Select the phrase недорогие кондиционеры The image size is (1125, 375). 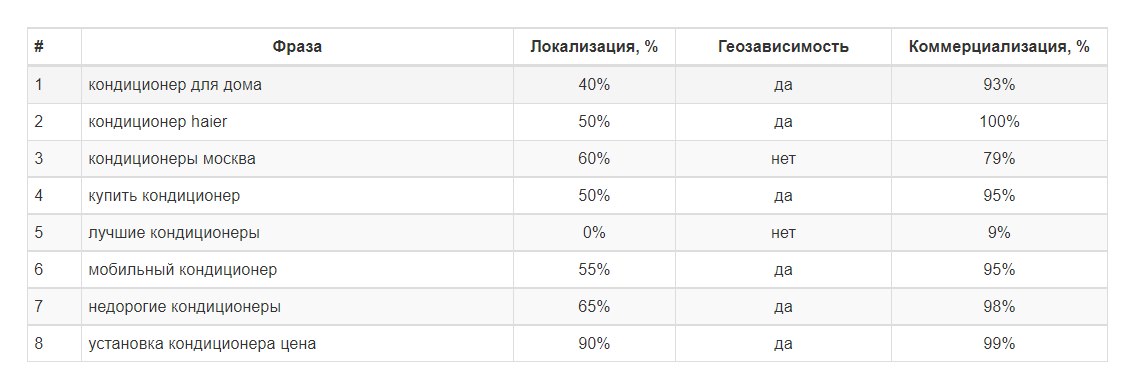point(184,307)
